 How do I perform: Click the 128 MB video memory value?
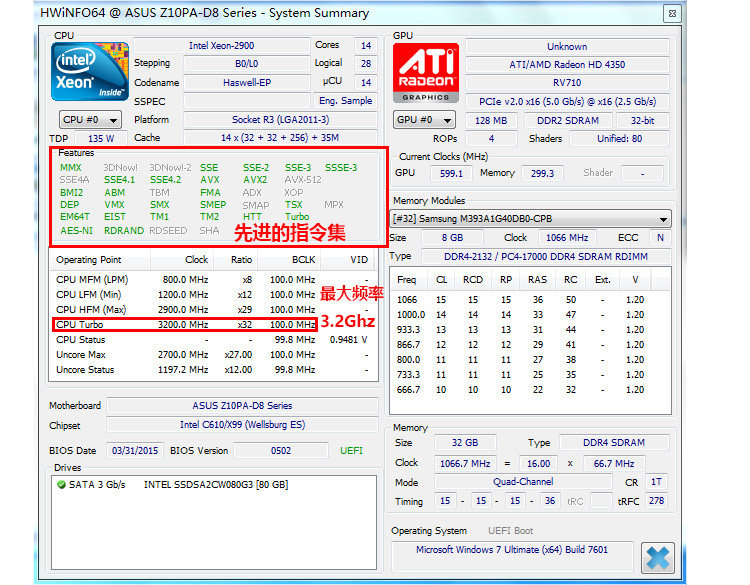[x=491, y=121]
